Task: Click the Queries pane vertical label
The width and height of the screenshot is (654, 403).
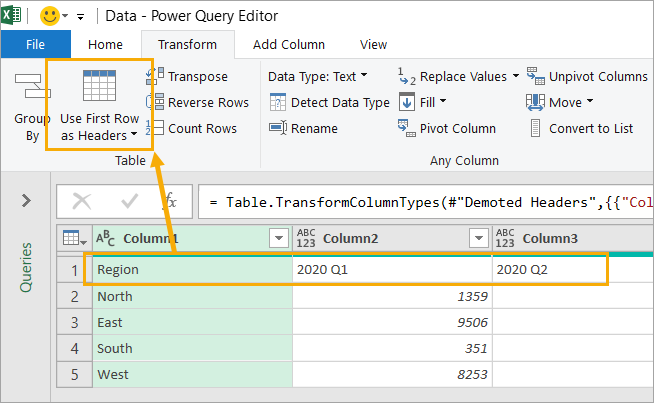Action: click(26, 267)
